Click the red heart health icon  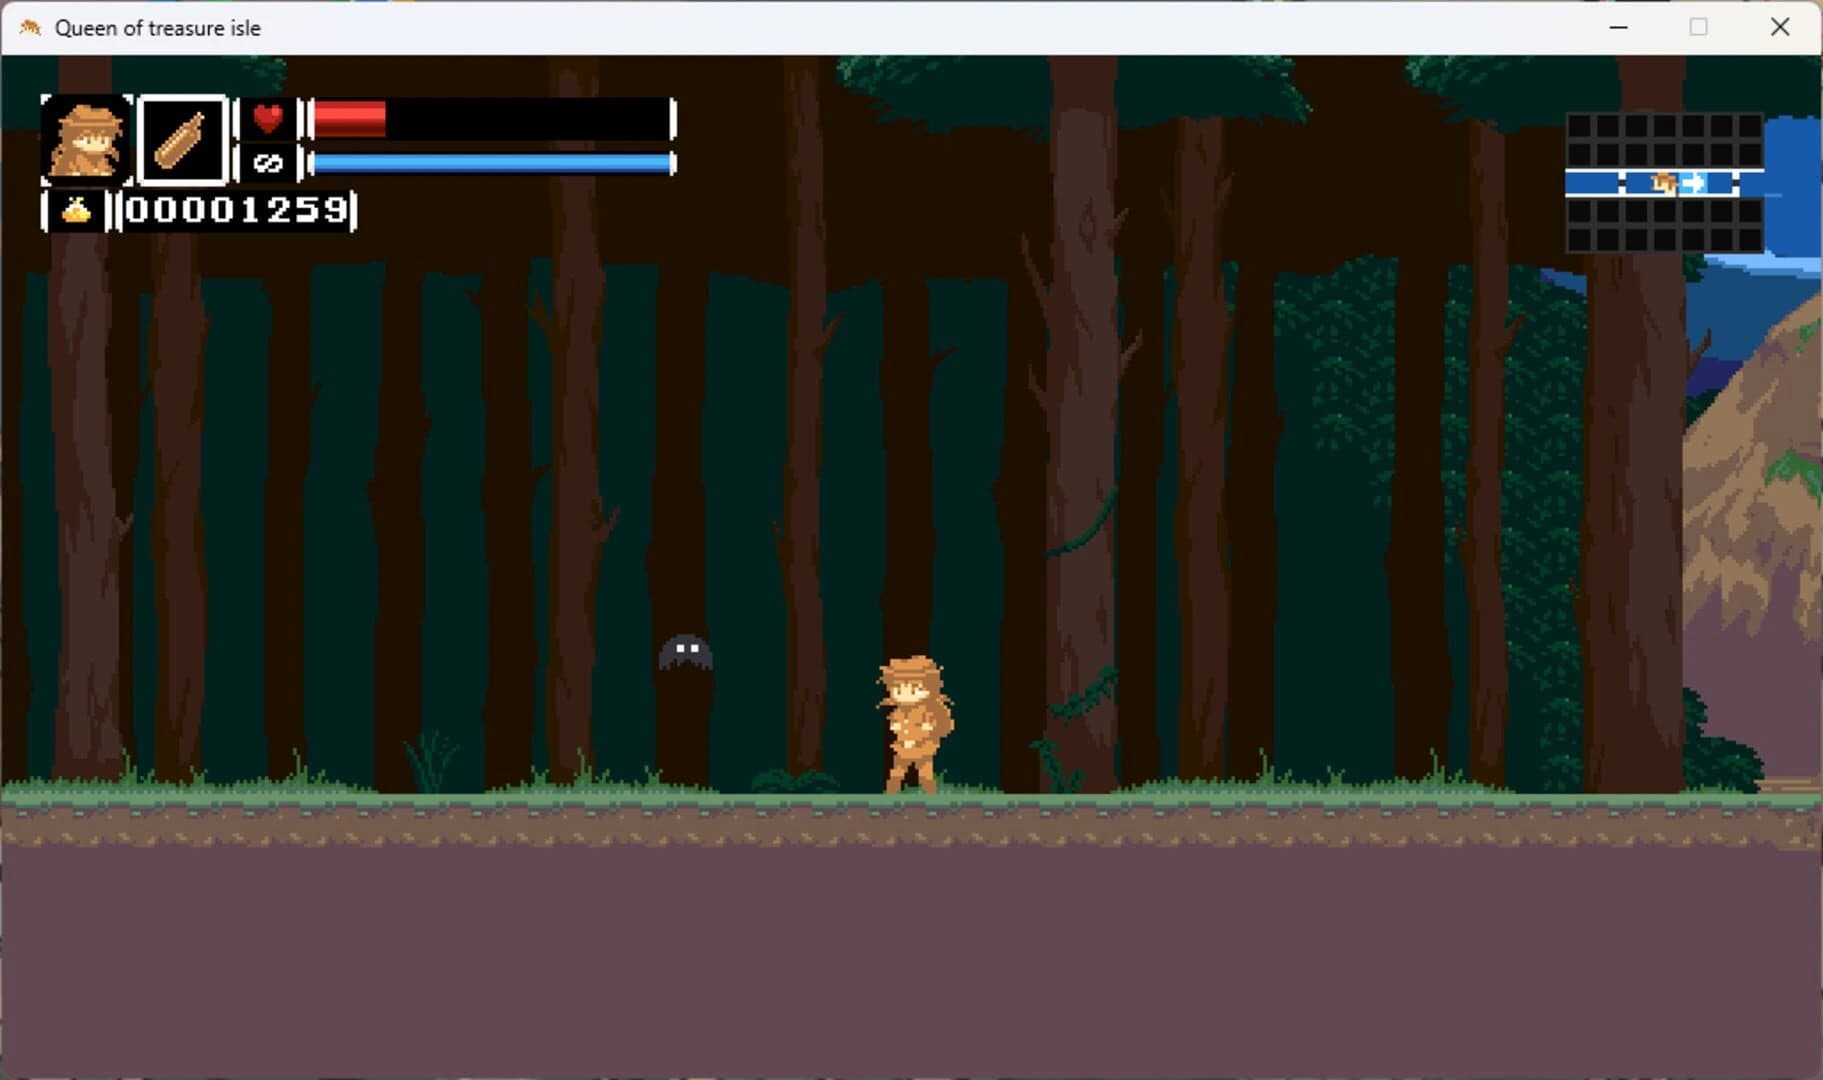pos(267,118)
